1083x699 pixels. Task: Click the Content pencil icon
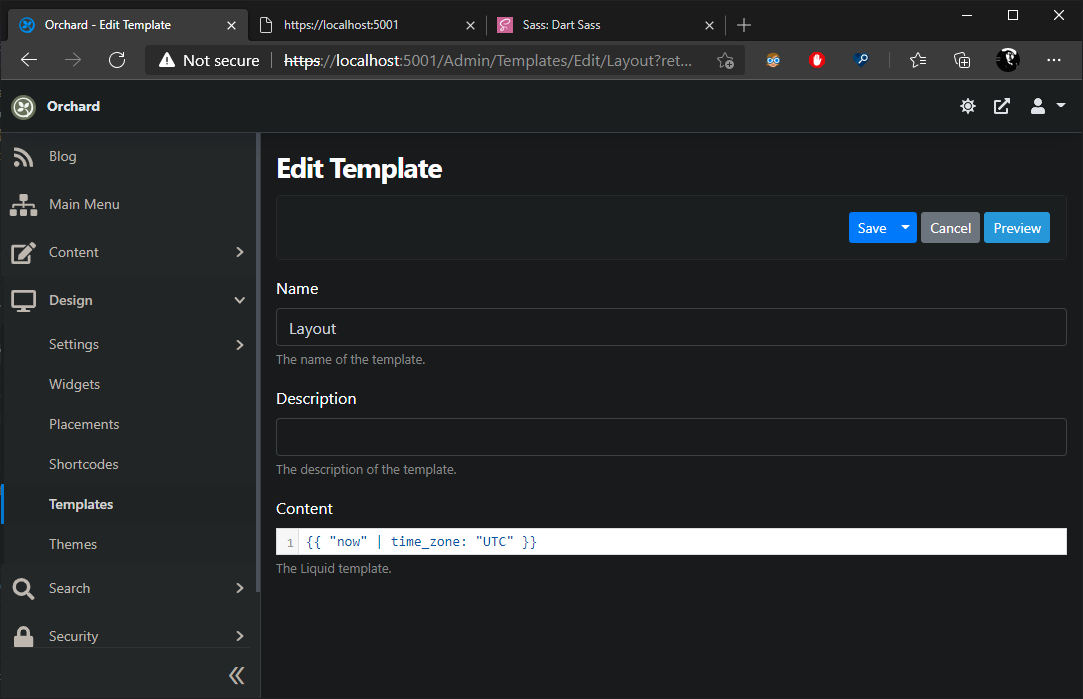[x=23, y=252]
